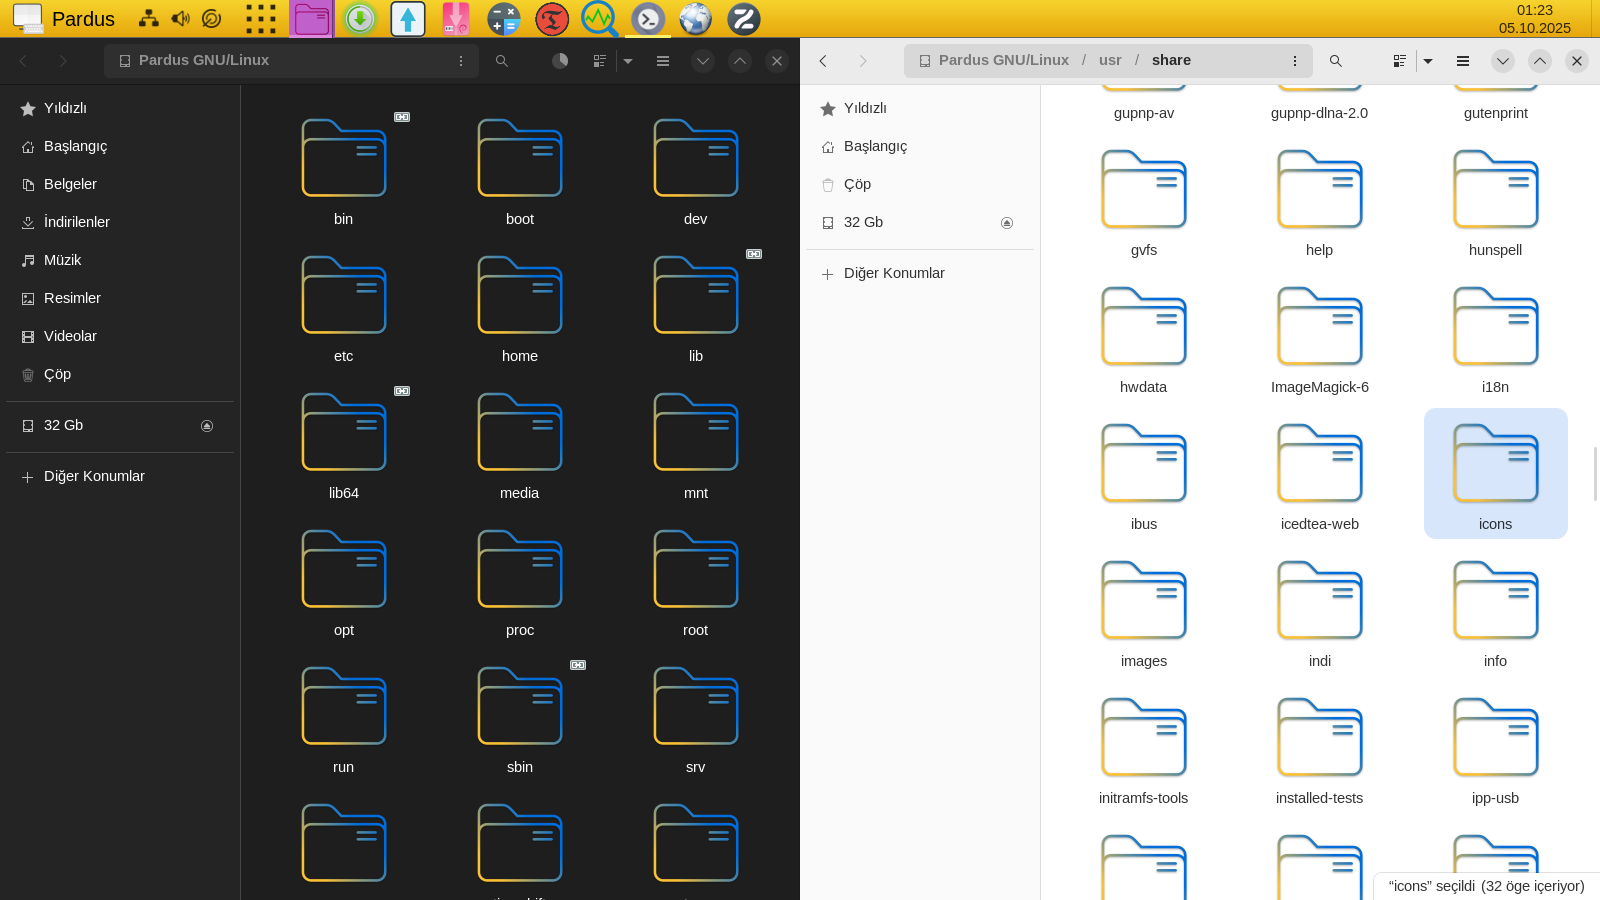Click the usr breadcrumb in the path bar
The image size is (1600, 900).
(x=1110, y=60)
